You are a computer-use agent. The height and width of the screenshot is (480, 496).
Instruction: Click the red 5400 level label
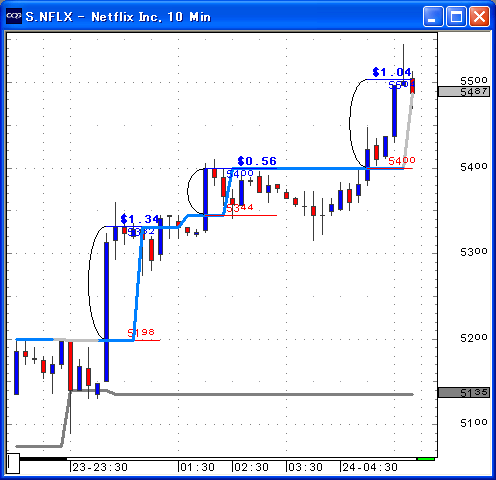(x=402, y=161)
